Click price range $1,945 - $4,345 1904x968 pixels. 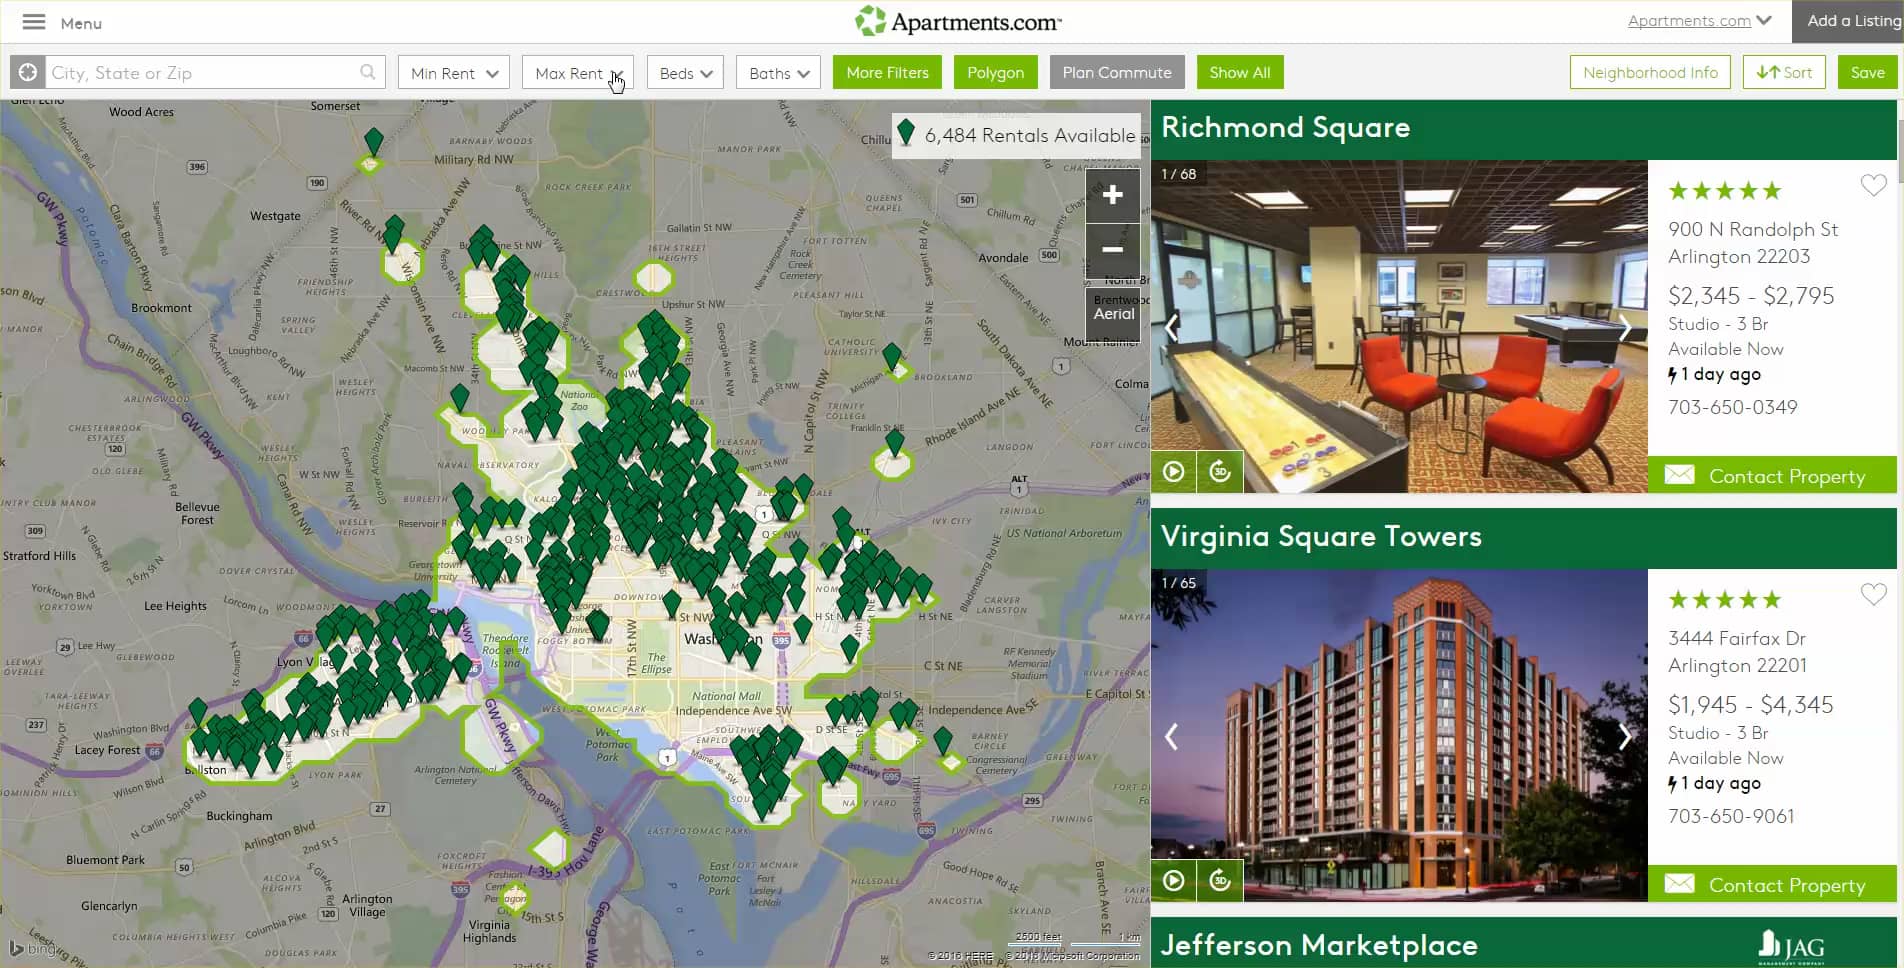(x=1750, y=705)
